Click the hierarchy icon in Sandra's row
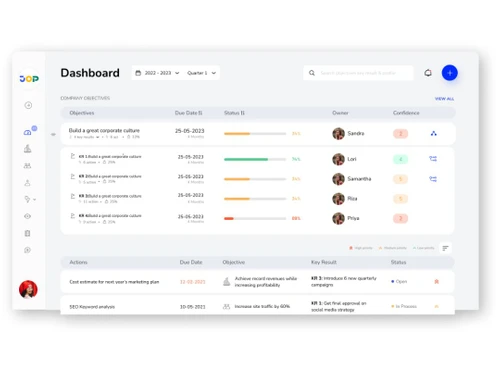This screenshot has width=500, height=375. (x=434, y=134)
